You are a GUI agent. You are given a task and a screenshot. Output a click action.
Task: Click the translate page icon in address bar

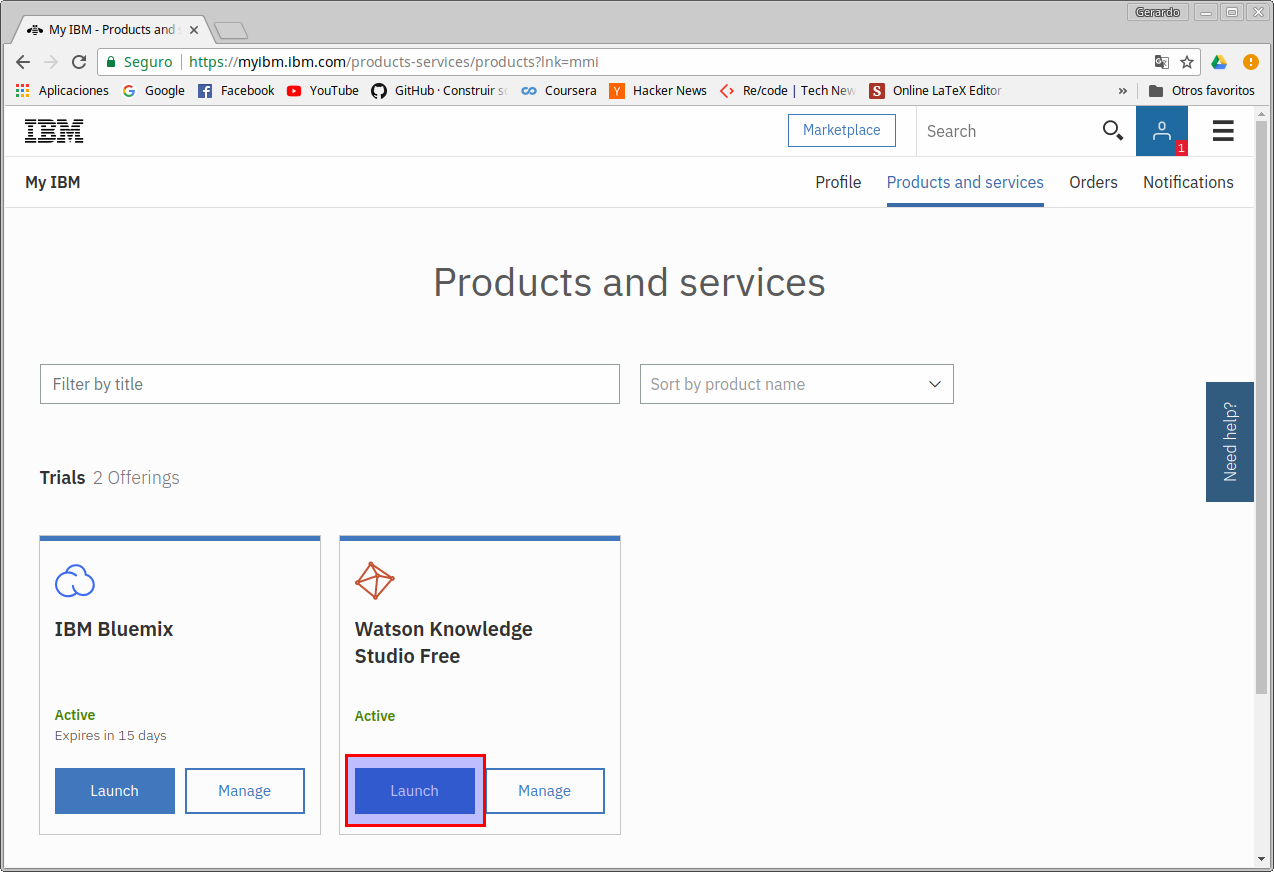click(x=1161, y=62)
